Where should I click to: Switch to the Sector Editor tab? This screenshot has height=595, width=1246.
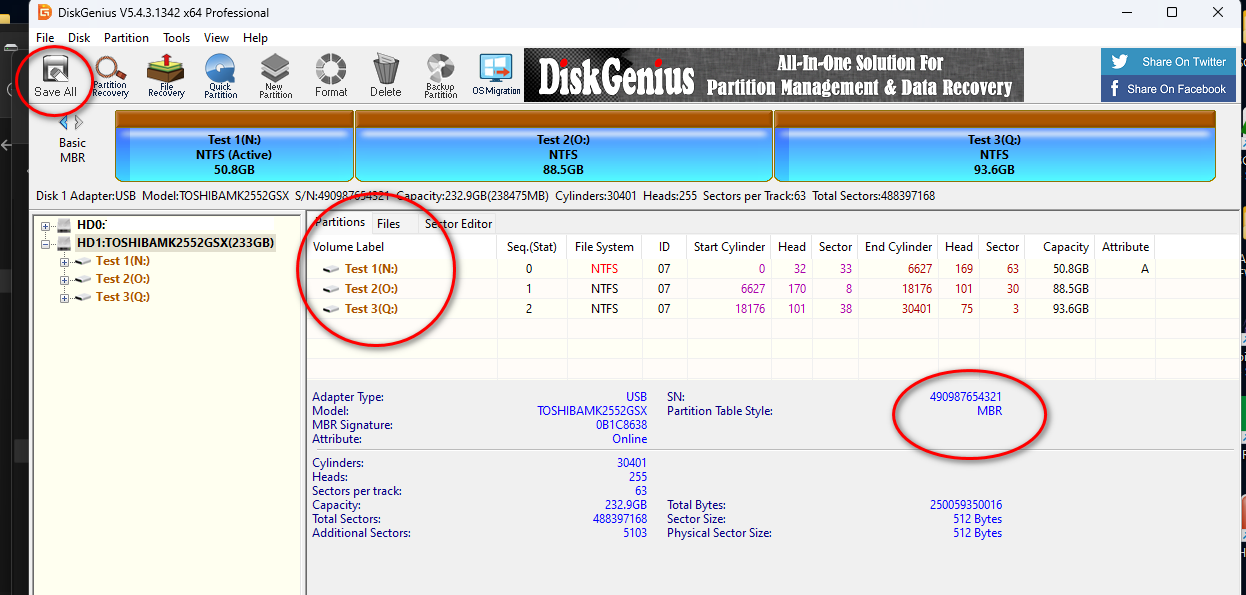coord(458,224)
